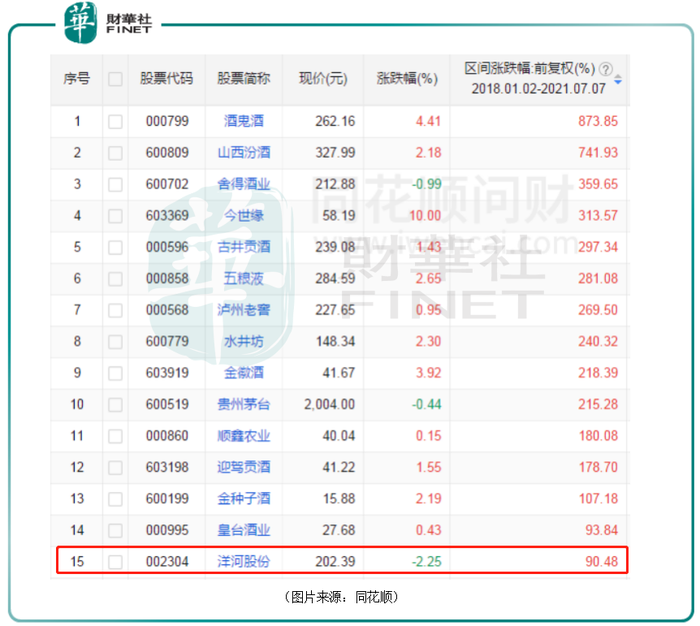Screen dimensions: 700x626
Task: Check the box for row 000858
Action: pos(115,279)
